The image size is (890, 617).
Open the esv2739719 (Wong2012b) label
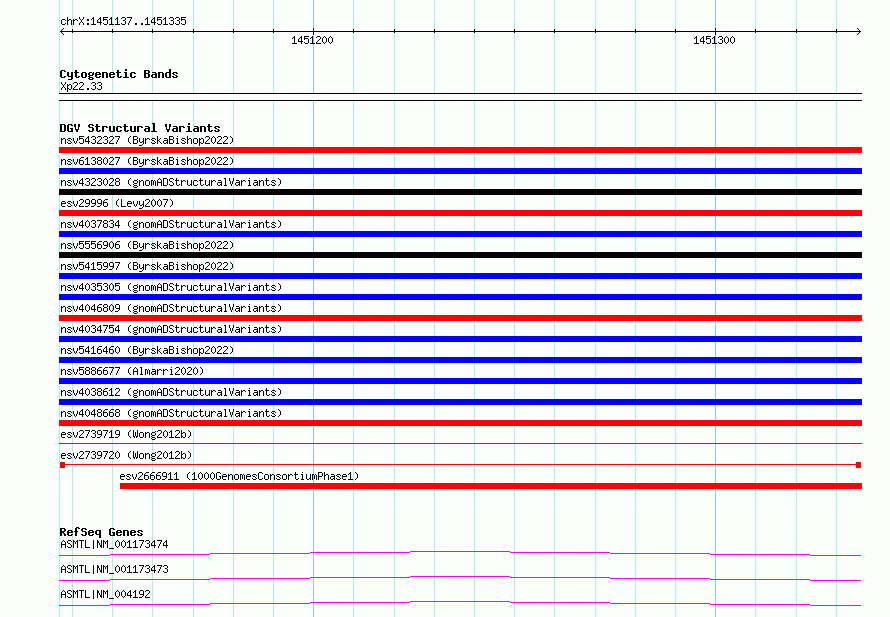(126, 434)
